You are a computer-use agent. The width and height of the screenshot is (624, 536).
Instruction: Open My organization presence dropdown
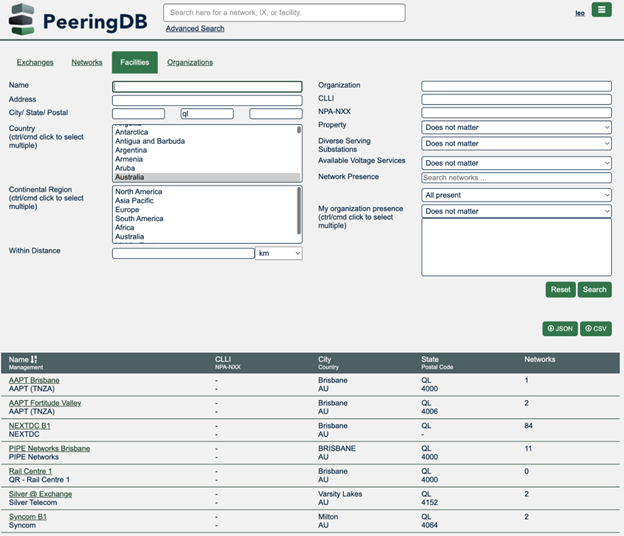point(516,211)
